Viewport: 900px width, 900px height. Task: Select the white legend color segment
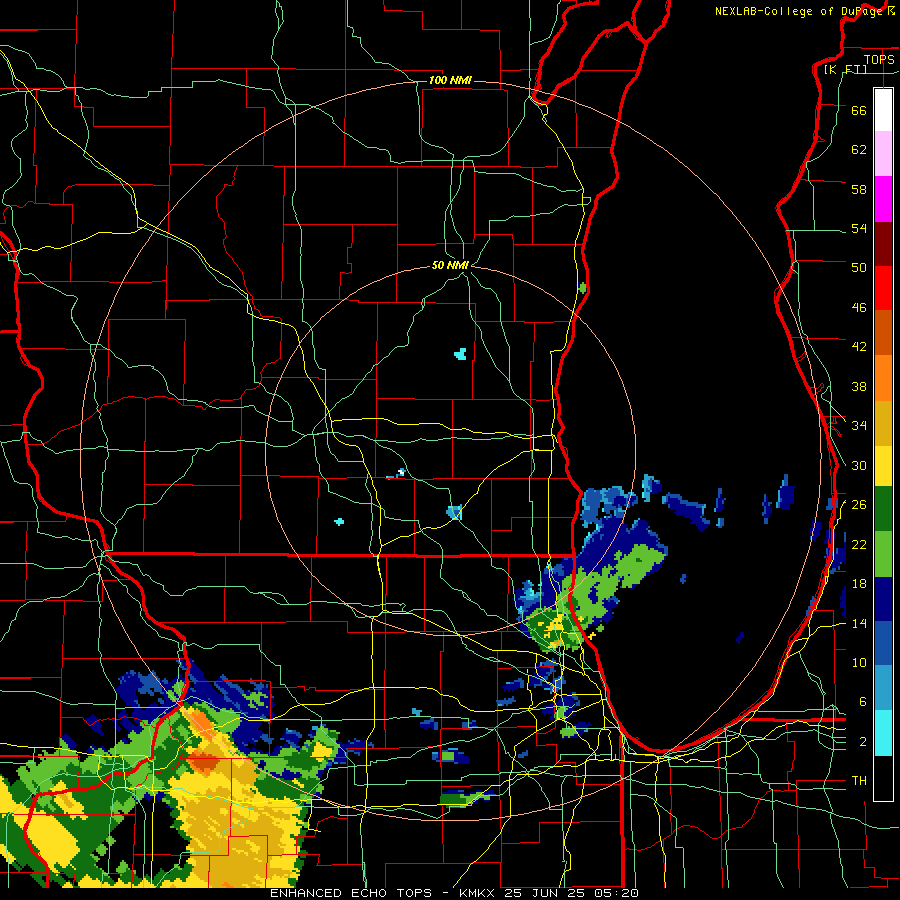[x=883, y=110]
